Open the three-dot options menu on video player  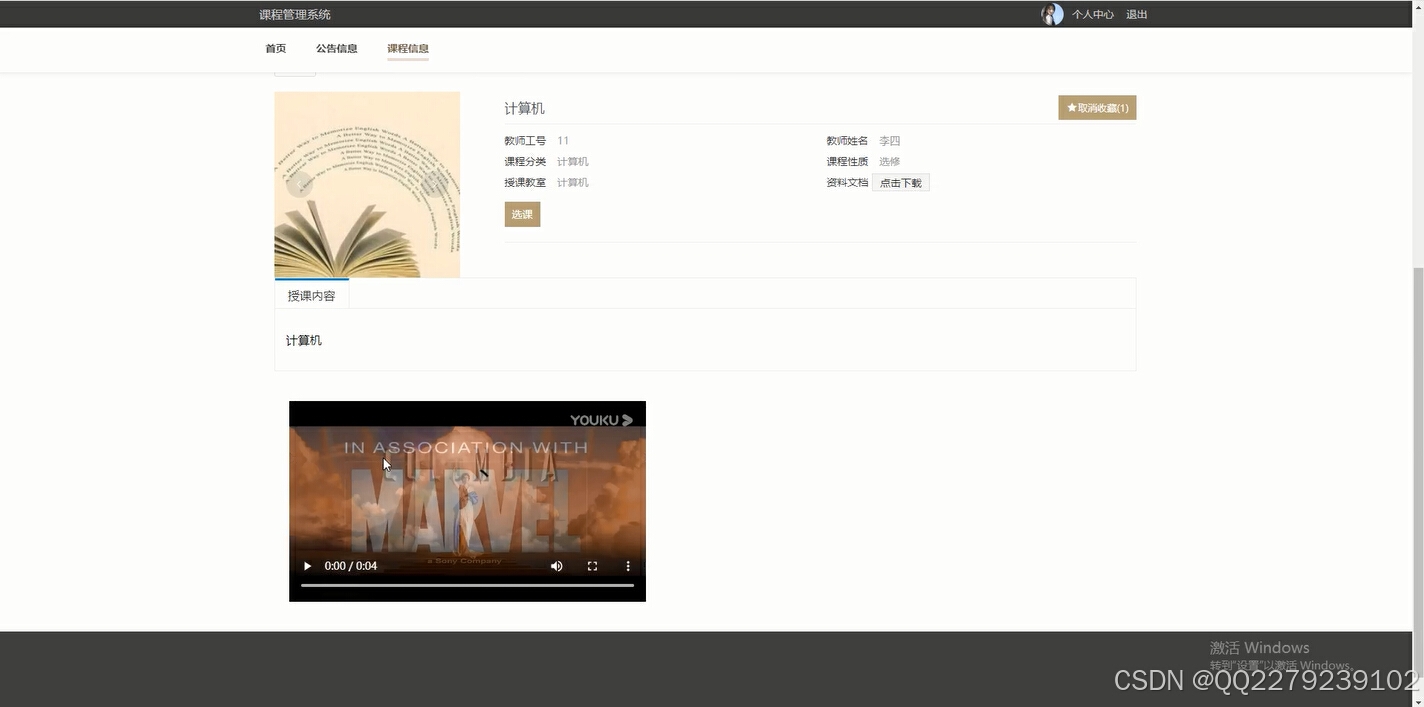click(628, 565)
